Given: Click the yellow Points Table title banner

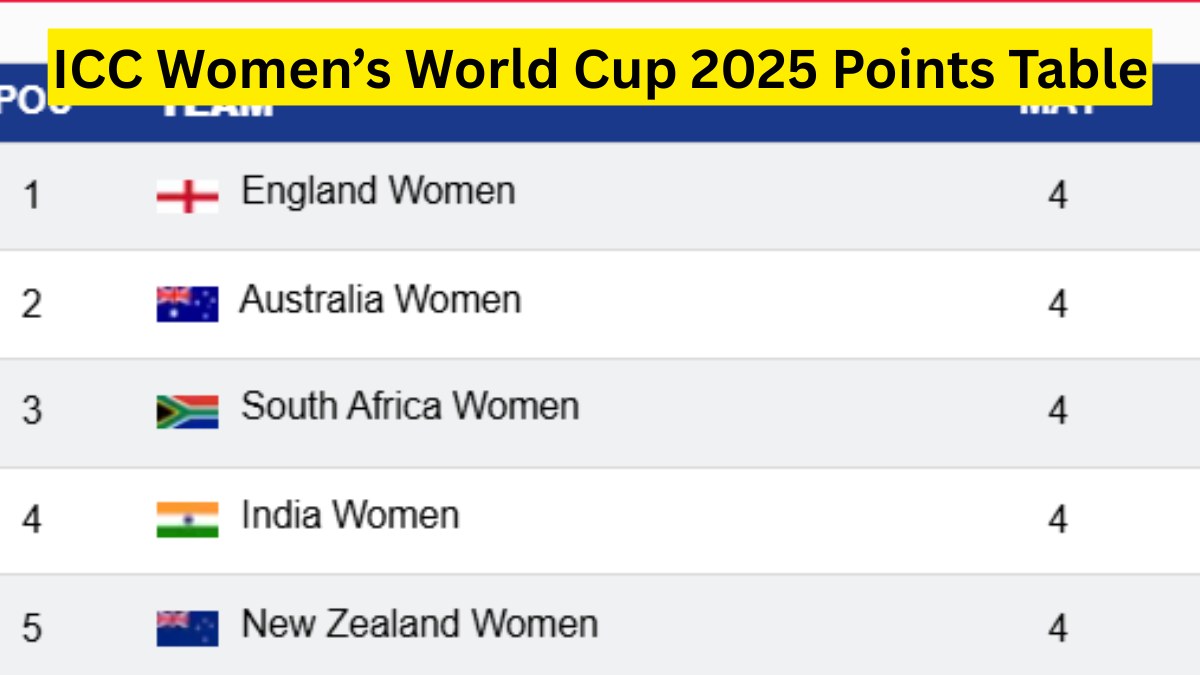Looking at the screenshot, I should (600, 68).
